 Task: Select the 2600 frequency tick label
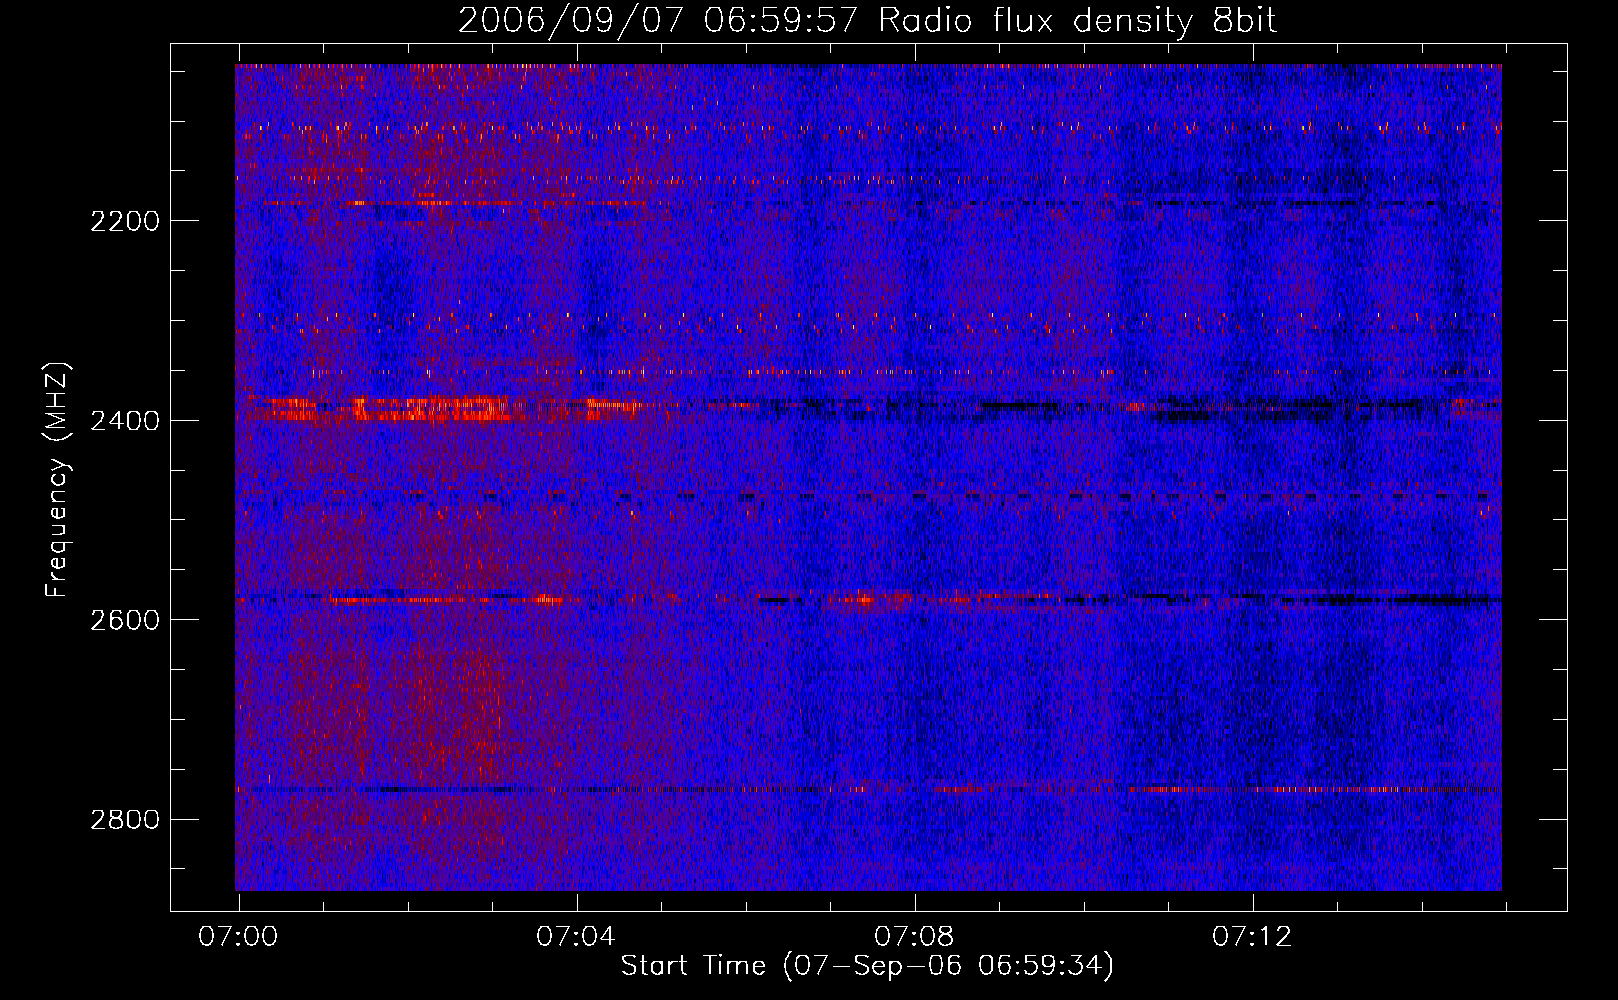coord(125,620)
